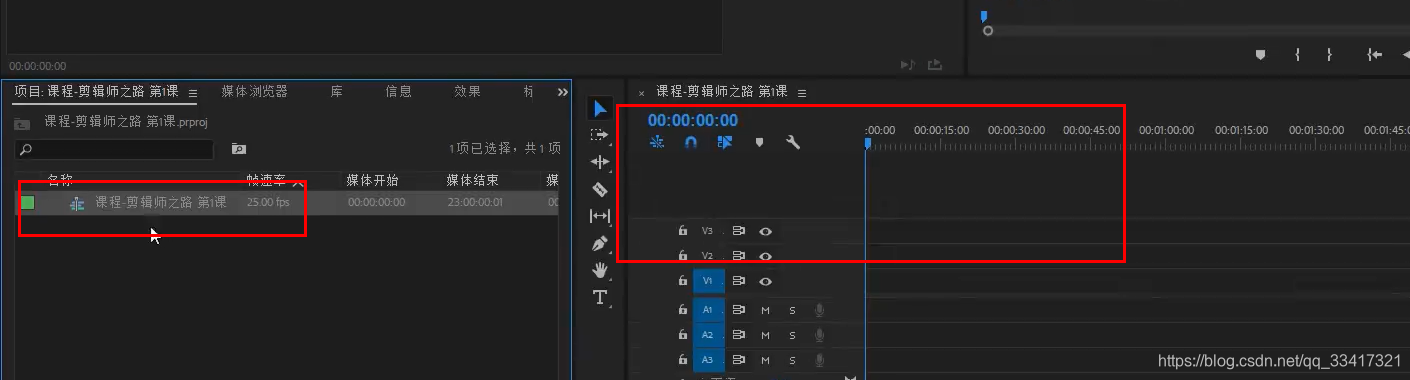Toggle sync lock for A1 track
The width and height of the screenshot is (1410, 380).
(x=739, y=309)
